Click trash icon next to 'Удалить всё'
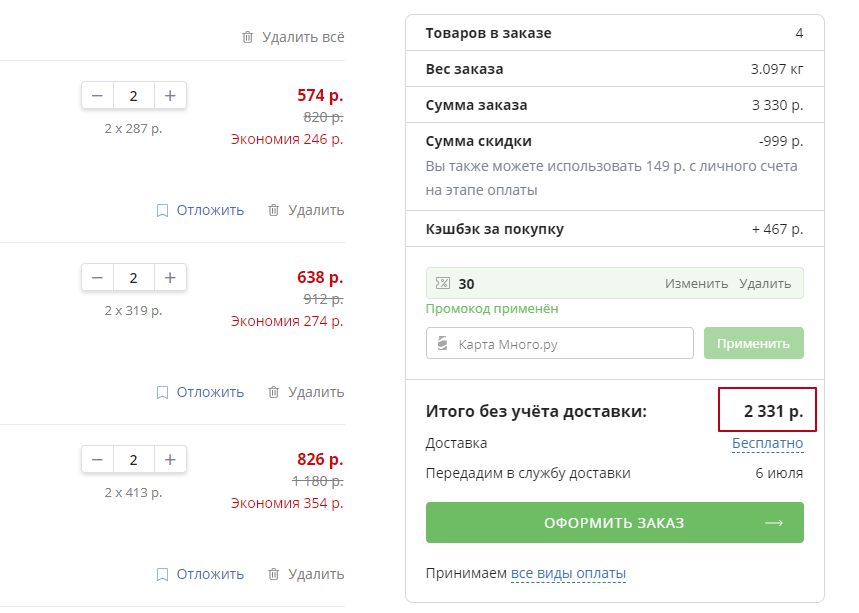859x613 pixels. click(x=248, y=37)
